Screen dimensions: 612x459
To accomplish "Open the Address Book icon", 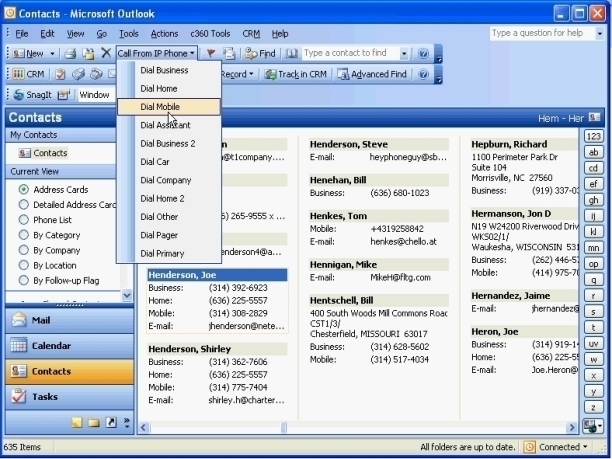I will [292, 53].
